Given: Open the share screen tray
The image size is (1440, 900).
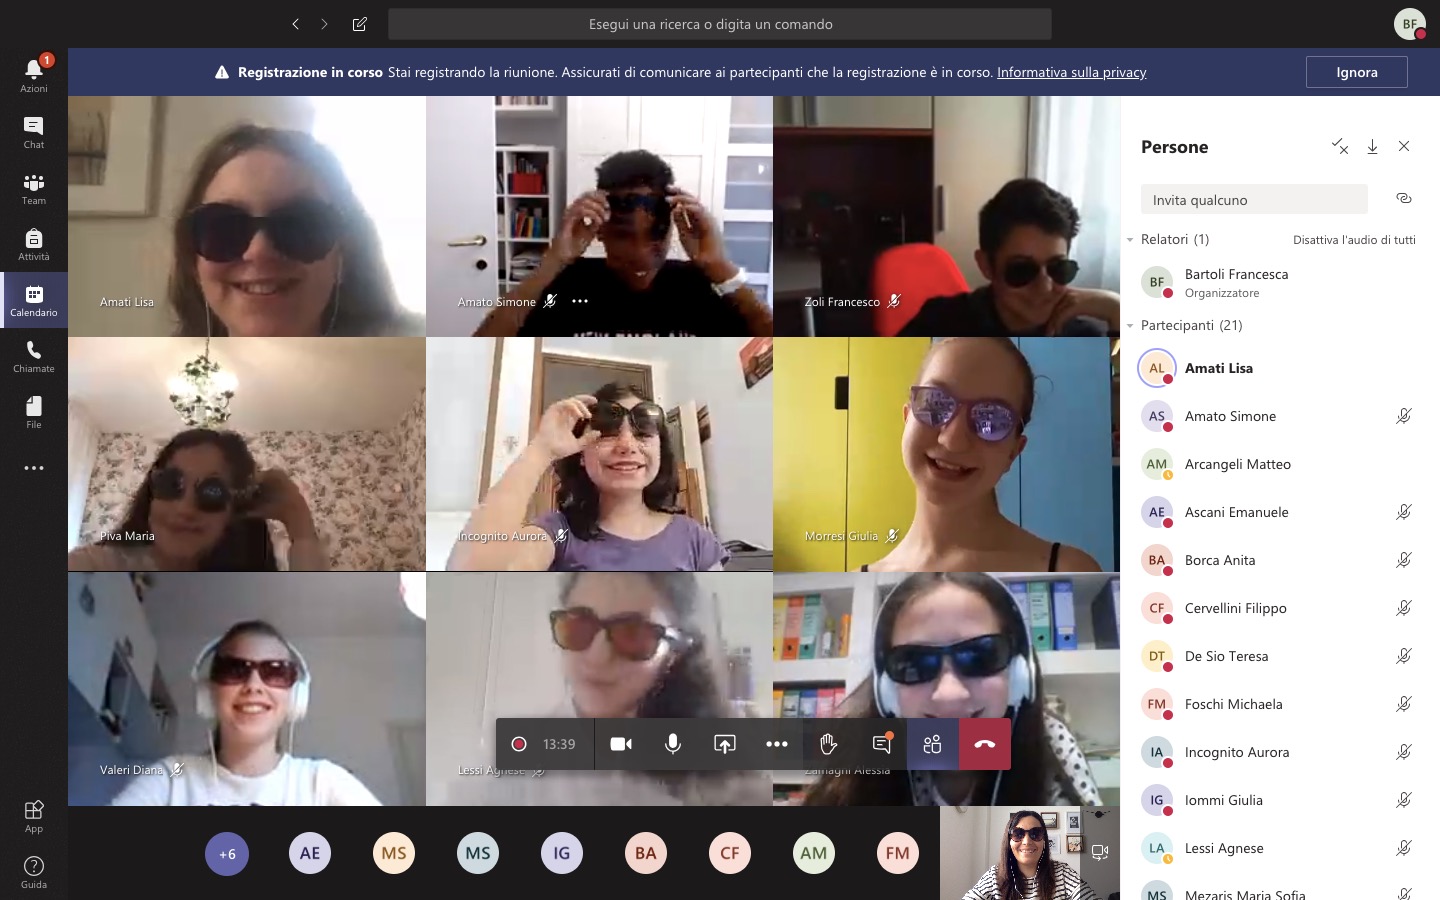Looking at the screenshot, I should click(x=724, y=744).
